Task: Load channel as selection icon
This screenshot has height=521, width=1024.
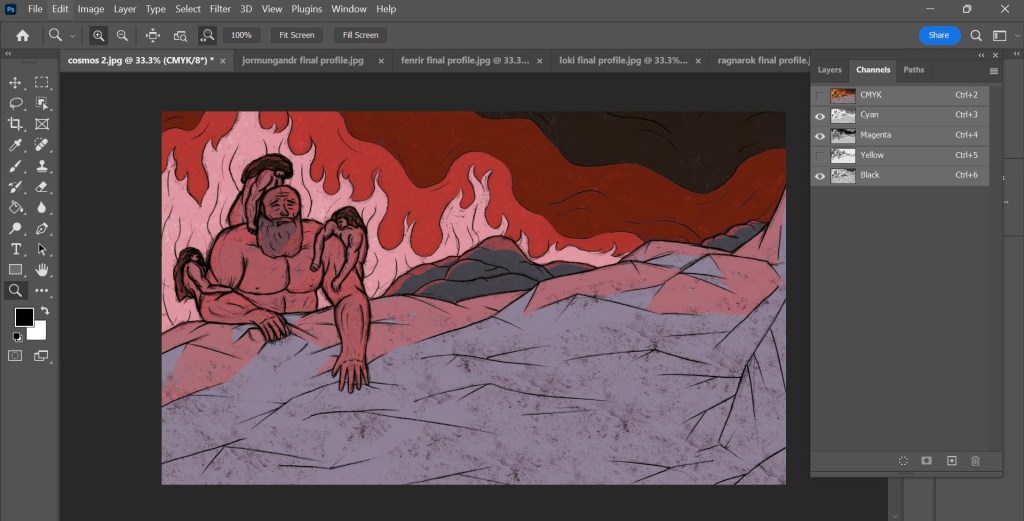Action: pyautogui.click(x=903, y=461)
